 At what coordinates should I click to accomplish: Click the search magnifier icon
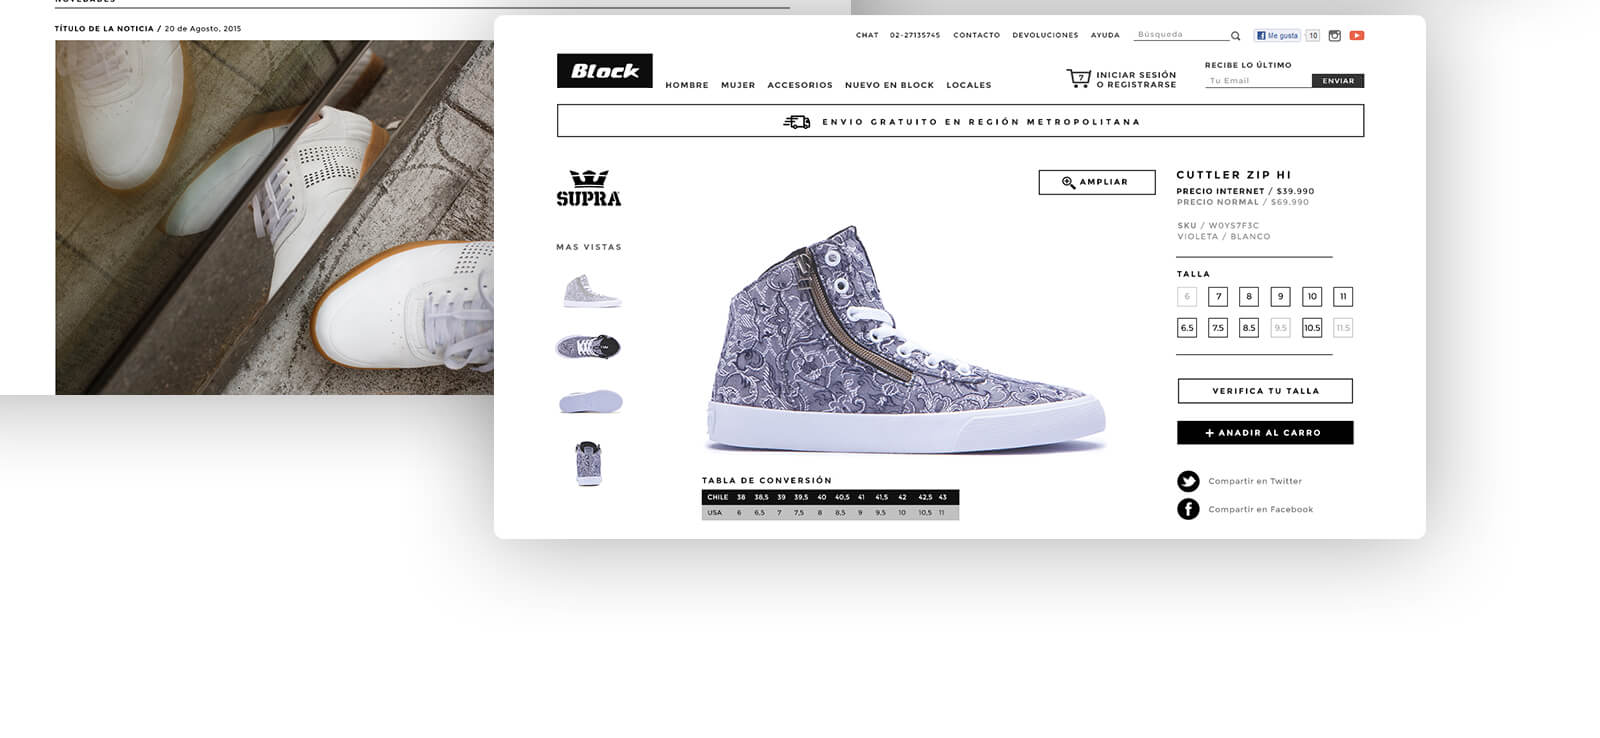[1236, 36]
